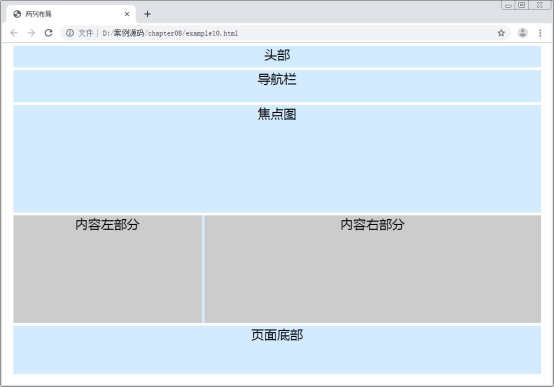The image size is (554, 387).
Task: Minimize the browser window
Action: click(x=508, y=5)
